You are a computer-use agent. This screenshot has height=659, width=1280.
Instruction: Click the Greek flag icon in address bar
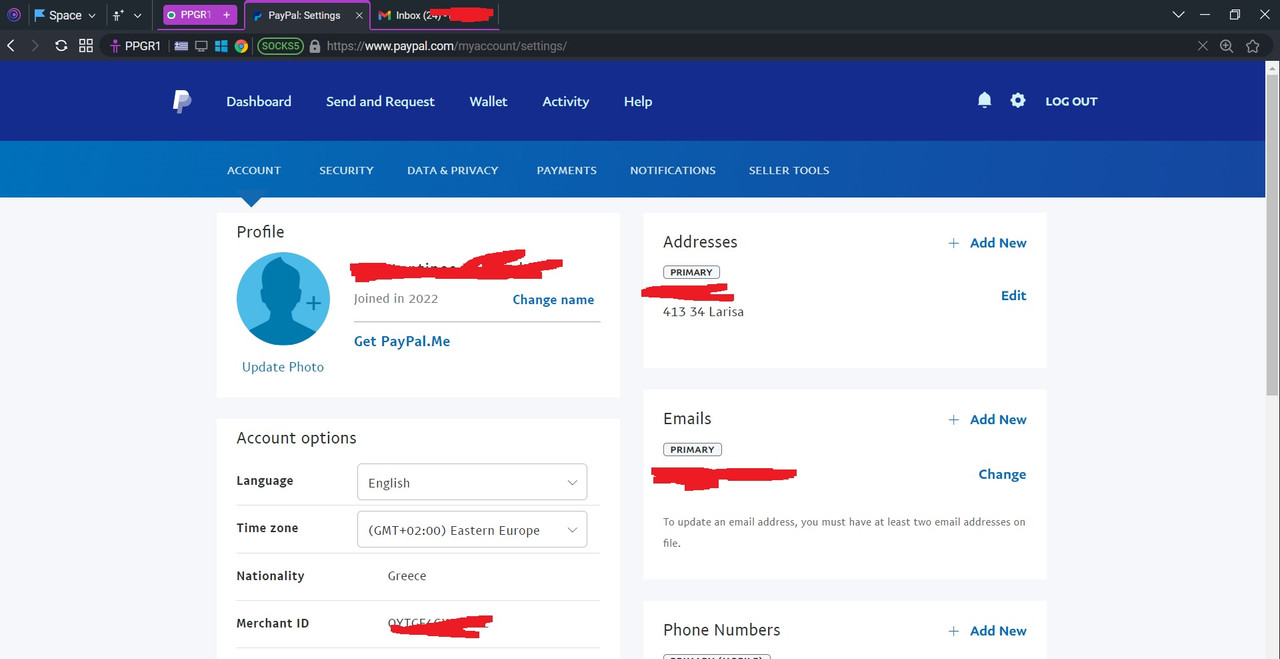coord(181,46)
